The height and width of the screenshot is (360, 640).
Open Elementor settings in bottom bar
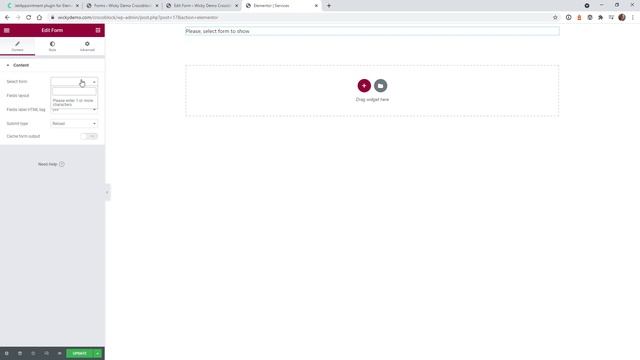pos(7,353)
